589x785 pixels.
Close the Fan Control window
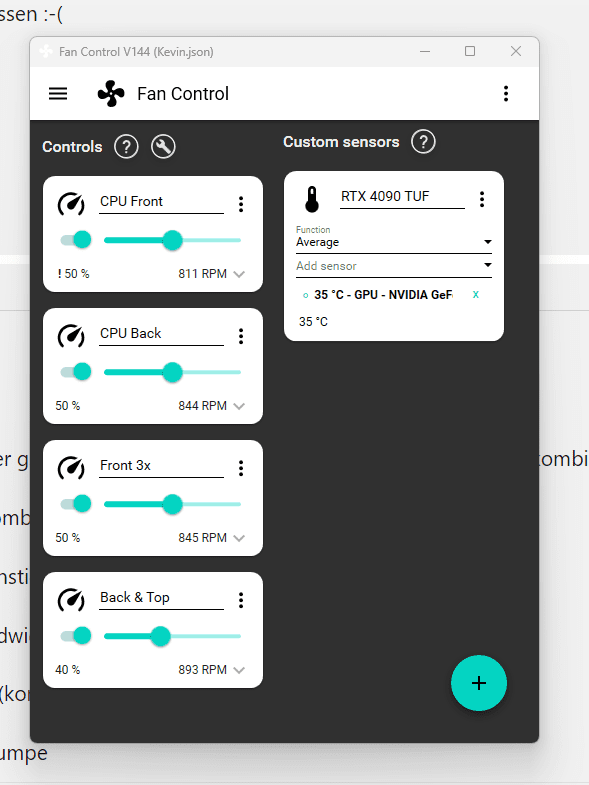coord(516,52)
